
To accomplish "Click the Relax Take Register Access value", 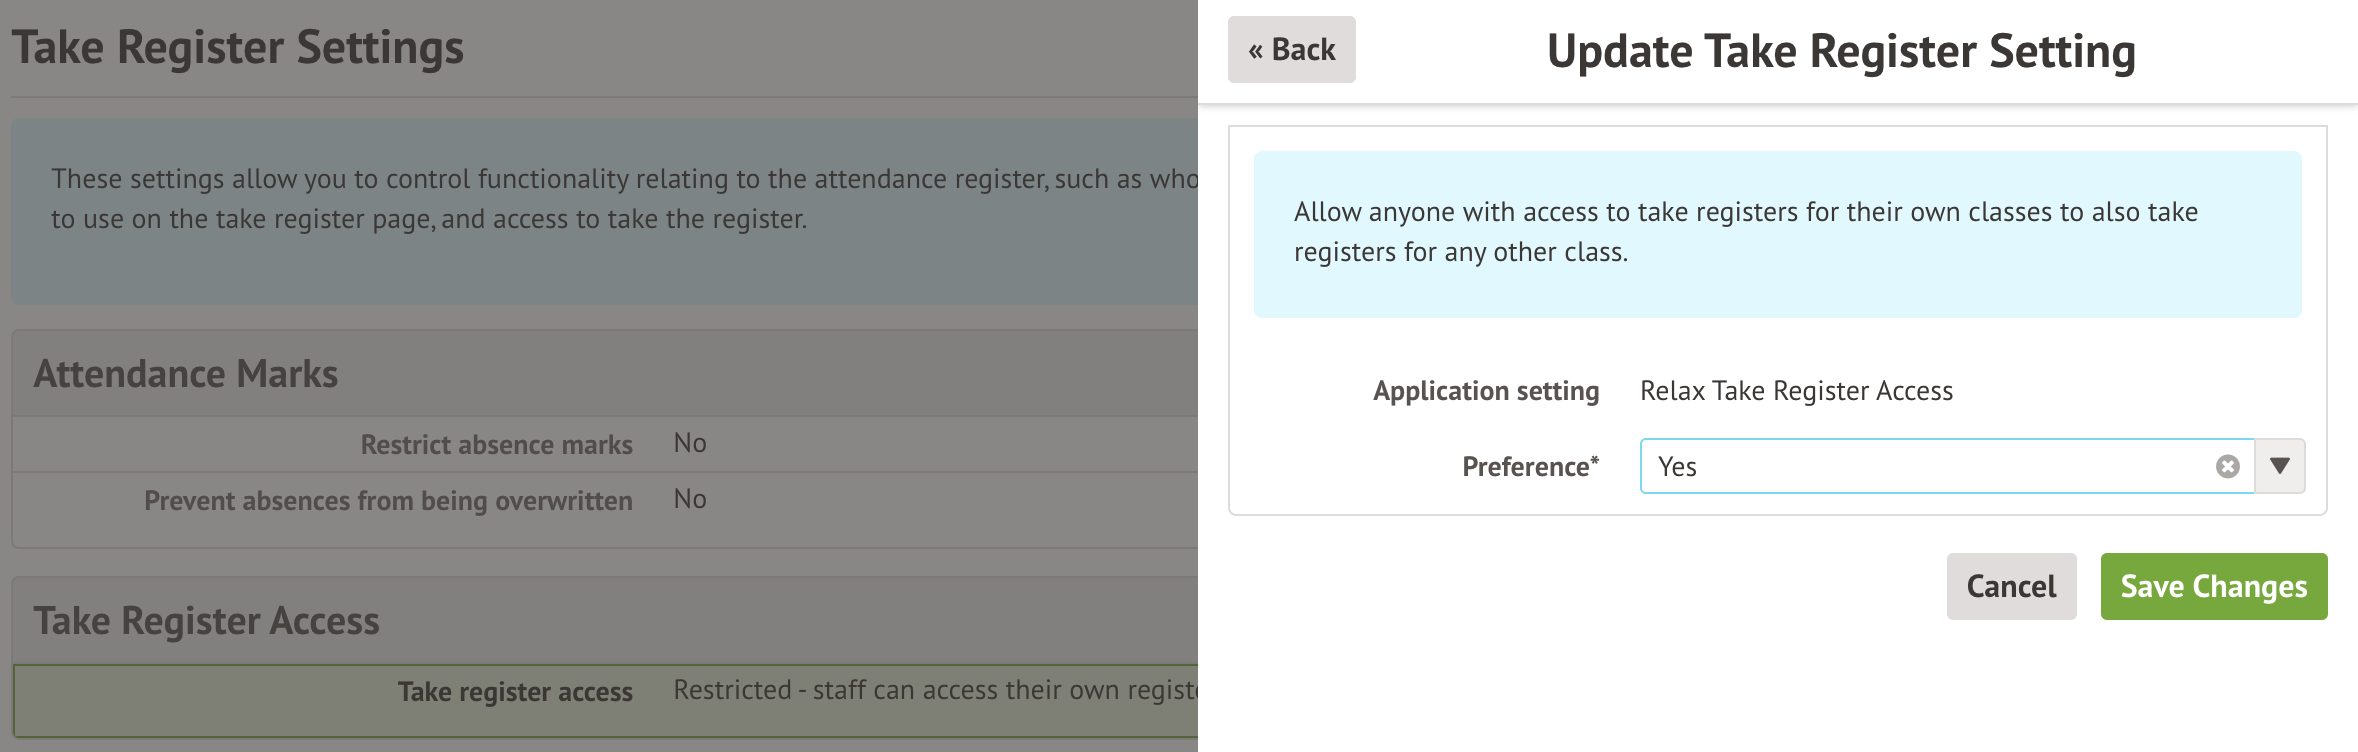I will click(1796, 391).
